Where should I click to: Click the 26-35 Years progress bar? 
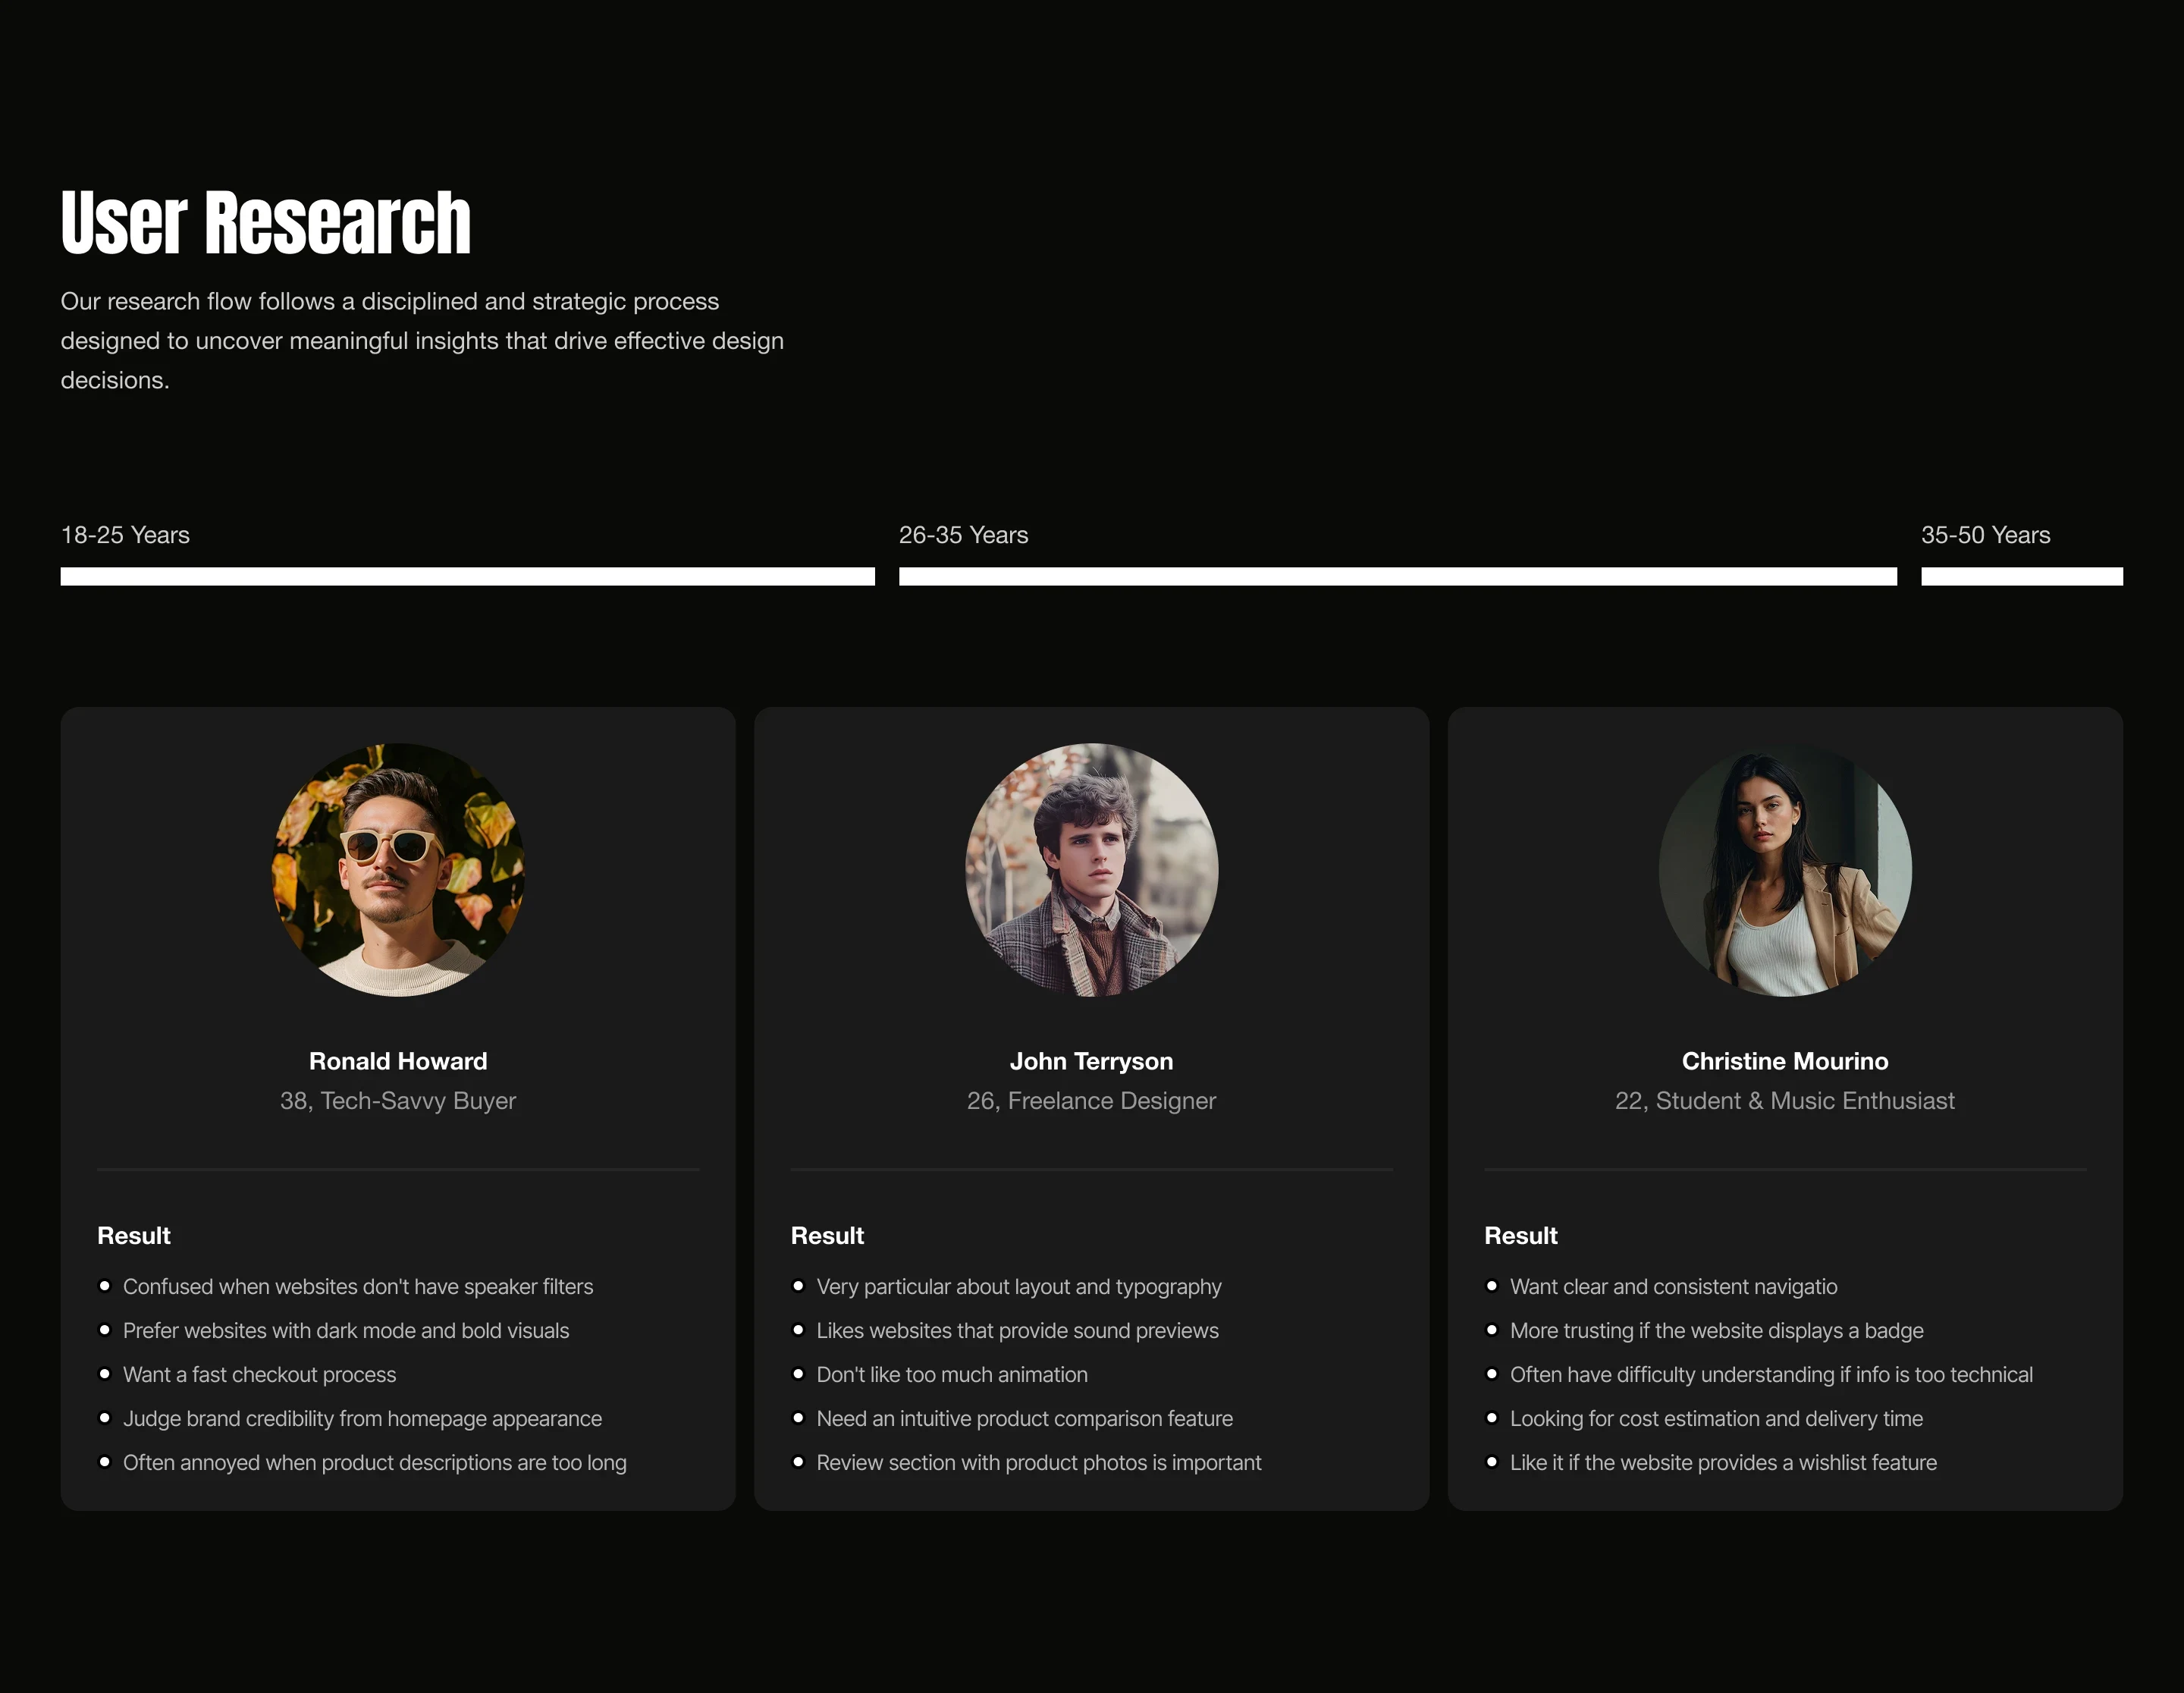1397,576
